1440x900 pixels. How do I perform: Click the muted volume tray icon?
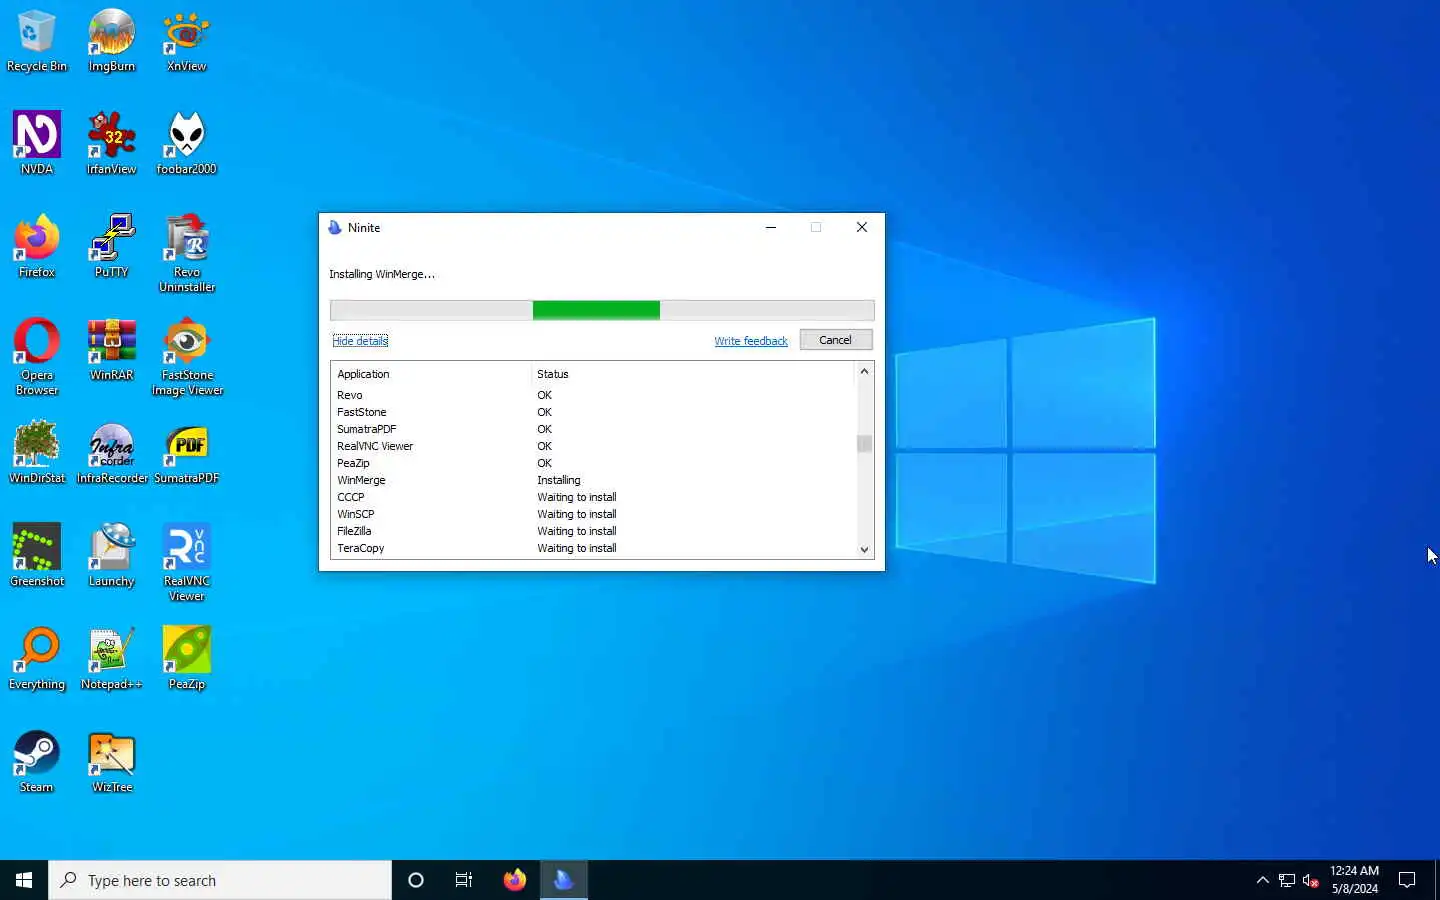[1311, 880]
